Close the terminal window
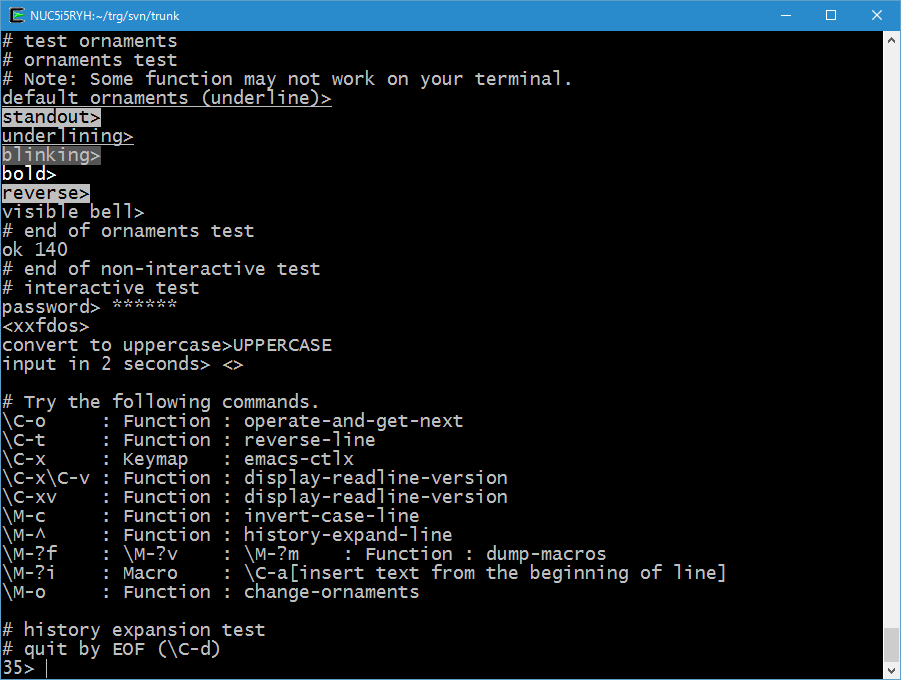This screenshot has width=901, height=680. click(x=877, y=15)
